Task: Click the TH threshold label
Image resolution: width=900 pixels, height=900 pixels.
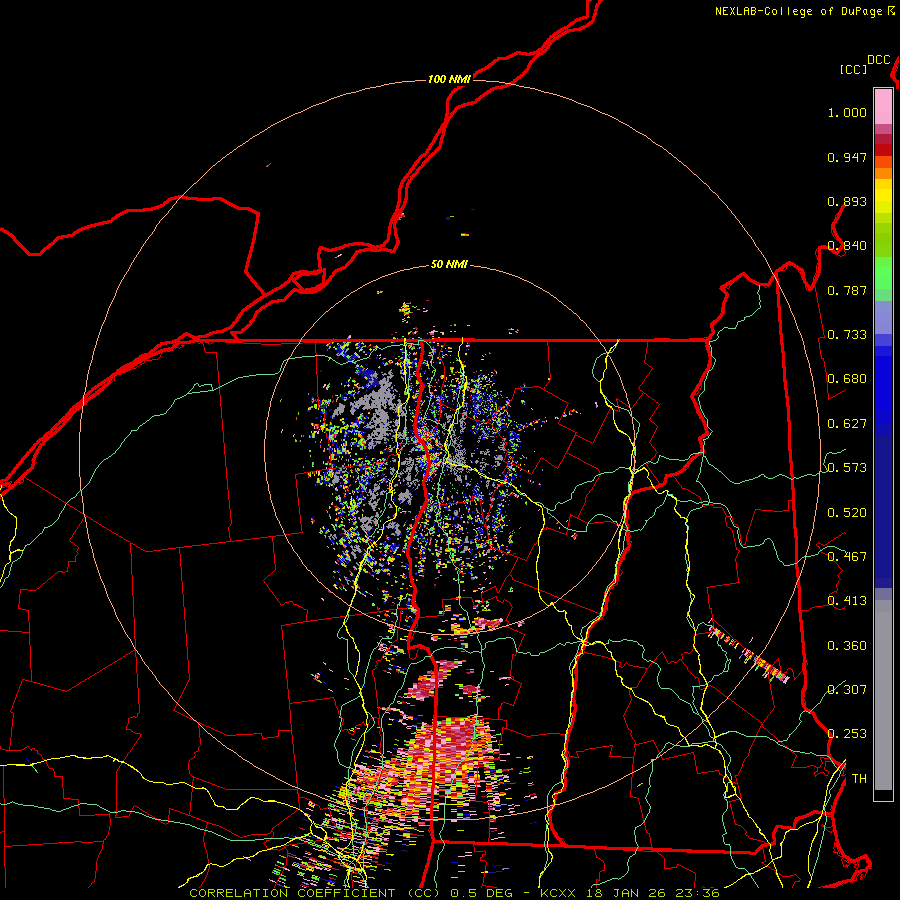Action: tap(859, 779)
